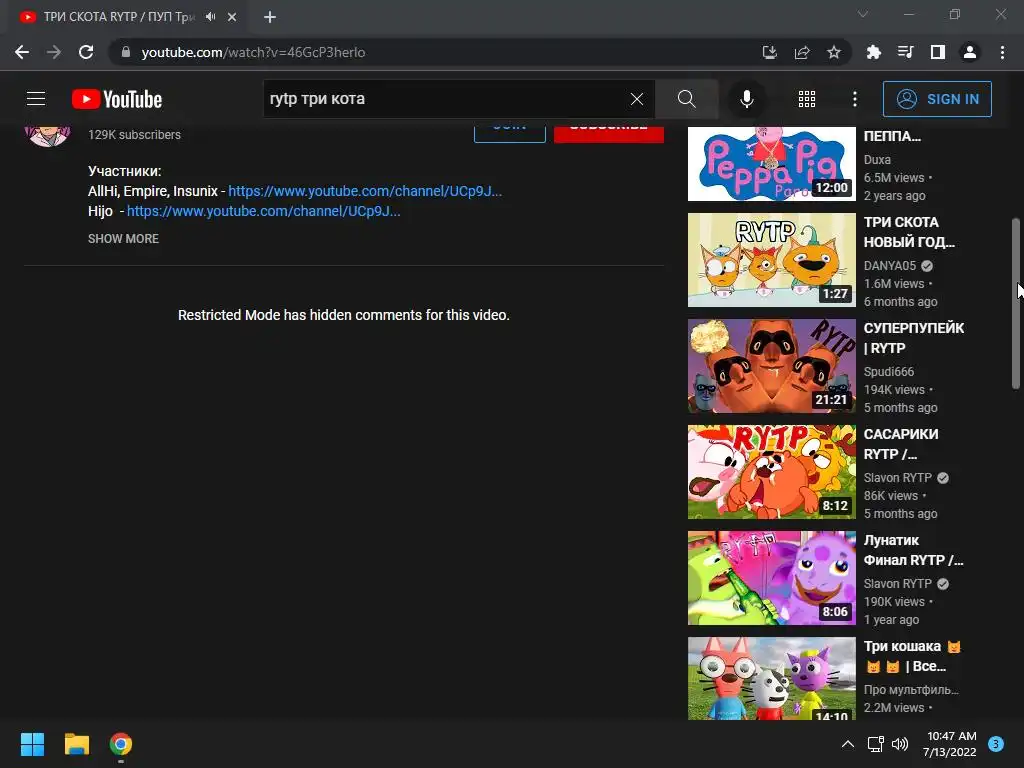1024x768 pixels.
Task: Click the САСАРИКИ RYTP title
Action: click(901, 443)
